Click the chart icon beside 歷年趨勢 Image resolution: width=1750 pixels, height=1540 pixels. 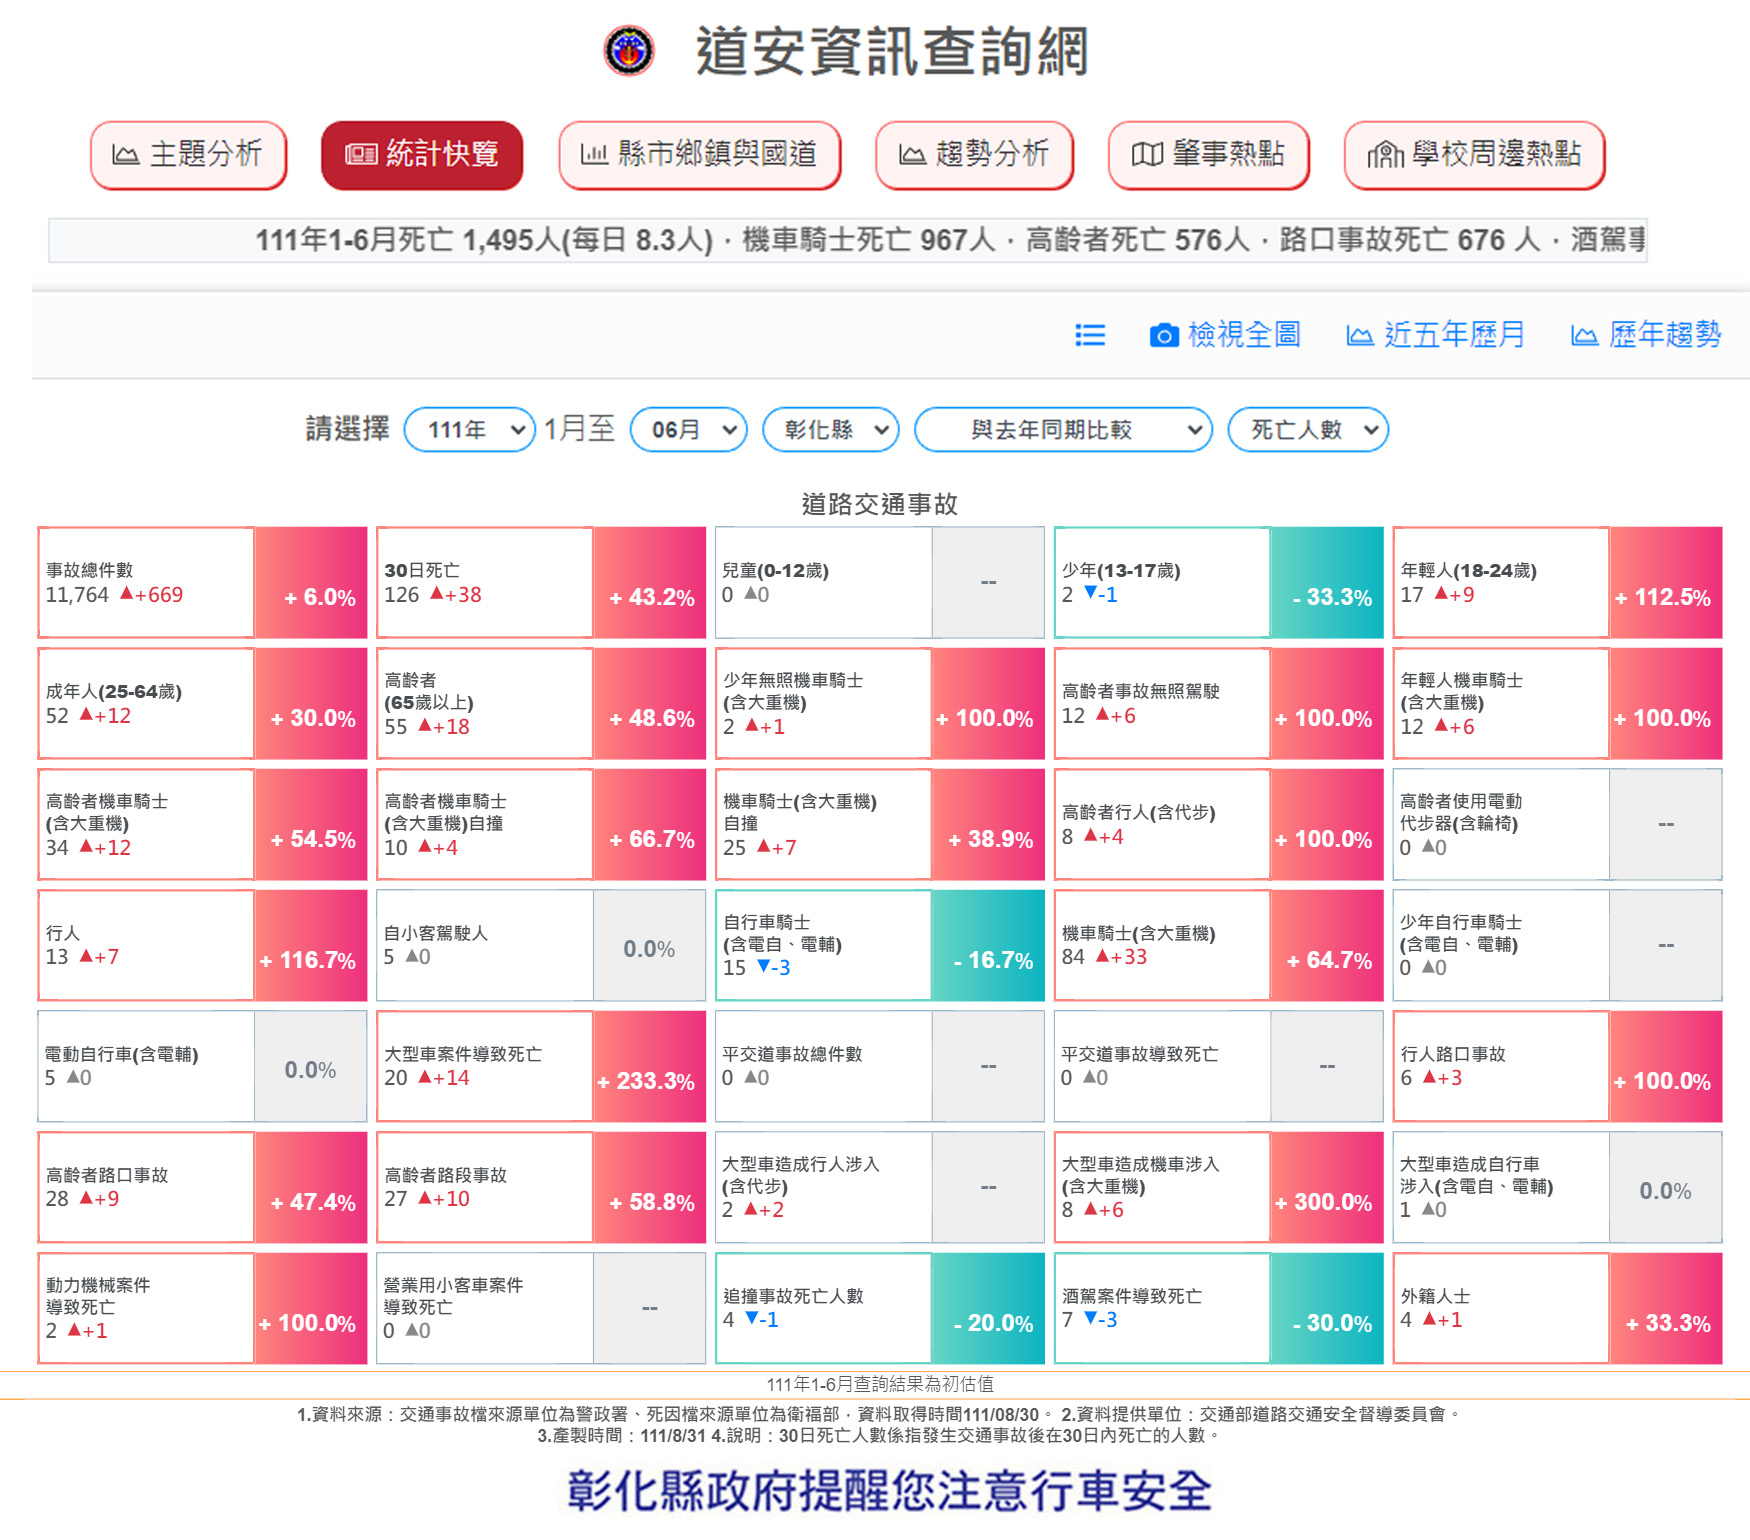(x=1584, y=335)
